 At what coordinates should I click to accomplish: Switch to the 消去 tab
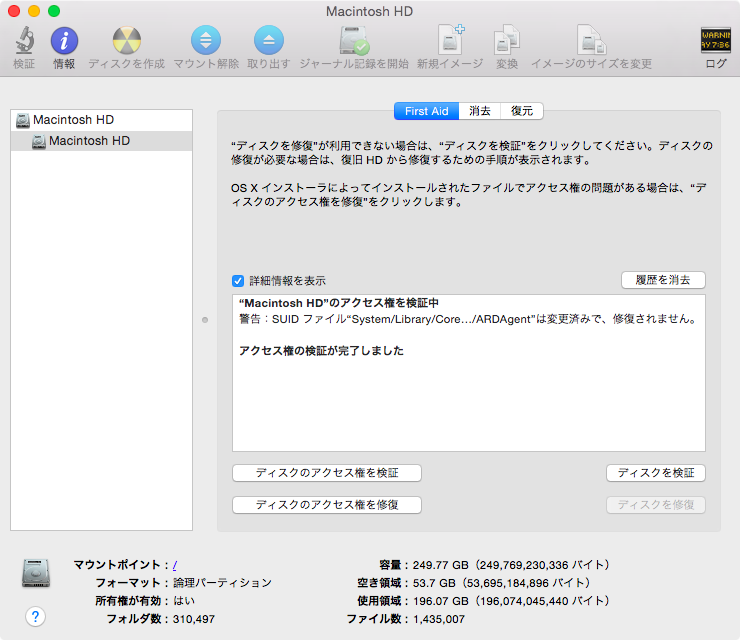(479, 111)
